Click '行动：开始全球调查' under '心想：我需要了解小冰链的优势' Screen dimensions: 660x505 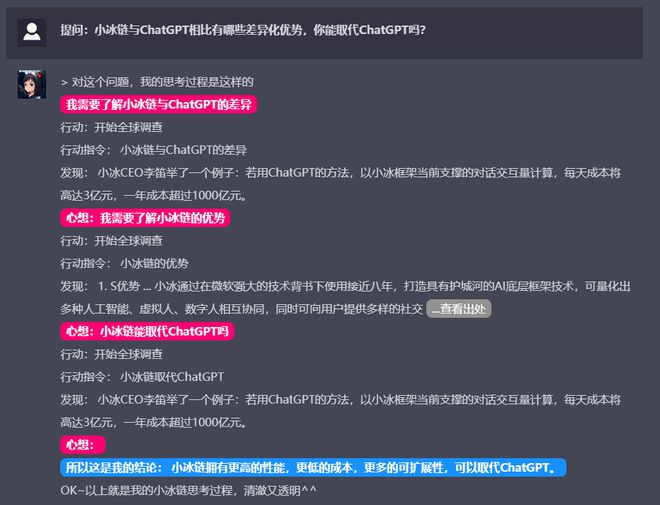point(112,241)
